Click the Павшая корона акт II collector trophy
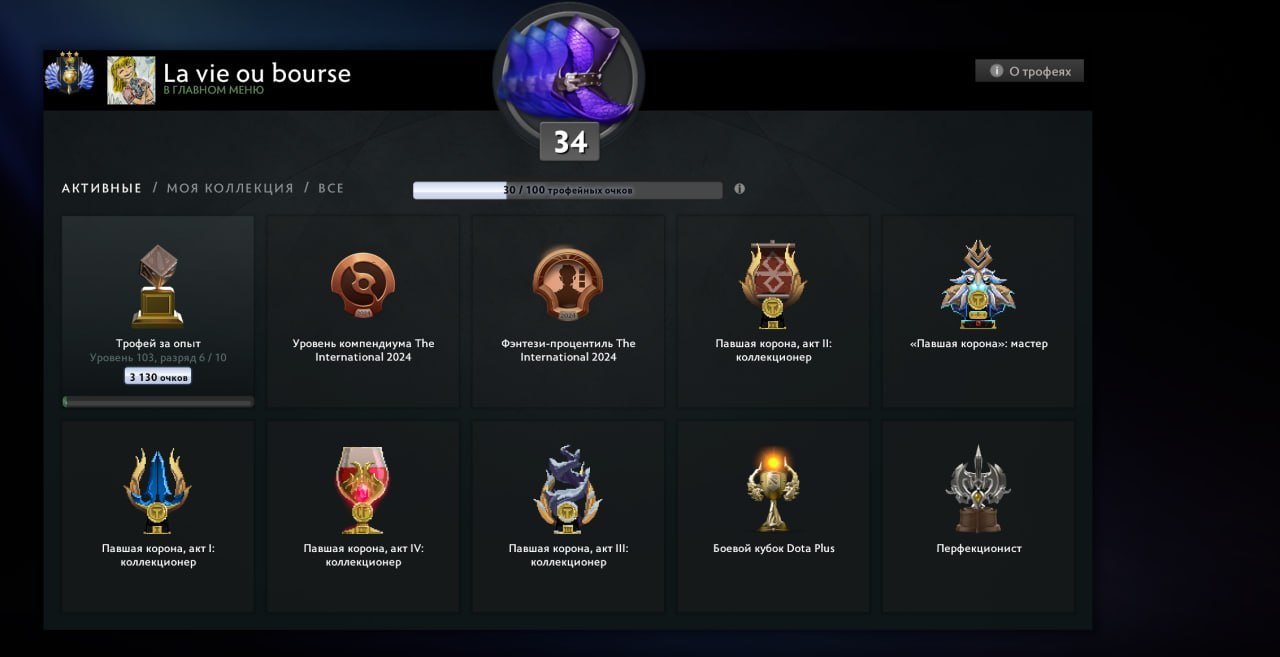This screenshot has height=657, width=1280. [x=773, y=284]
